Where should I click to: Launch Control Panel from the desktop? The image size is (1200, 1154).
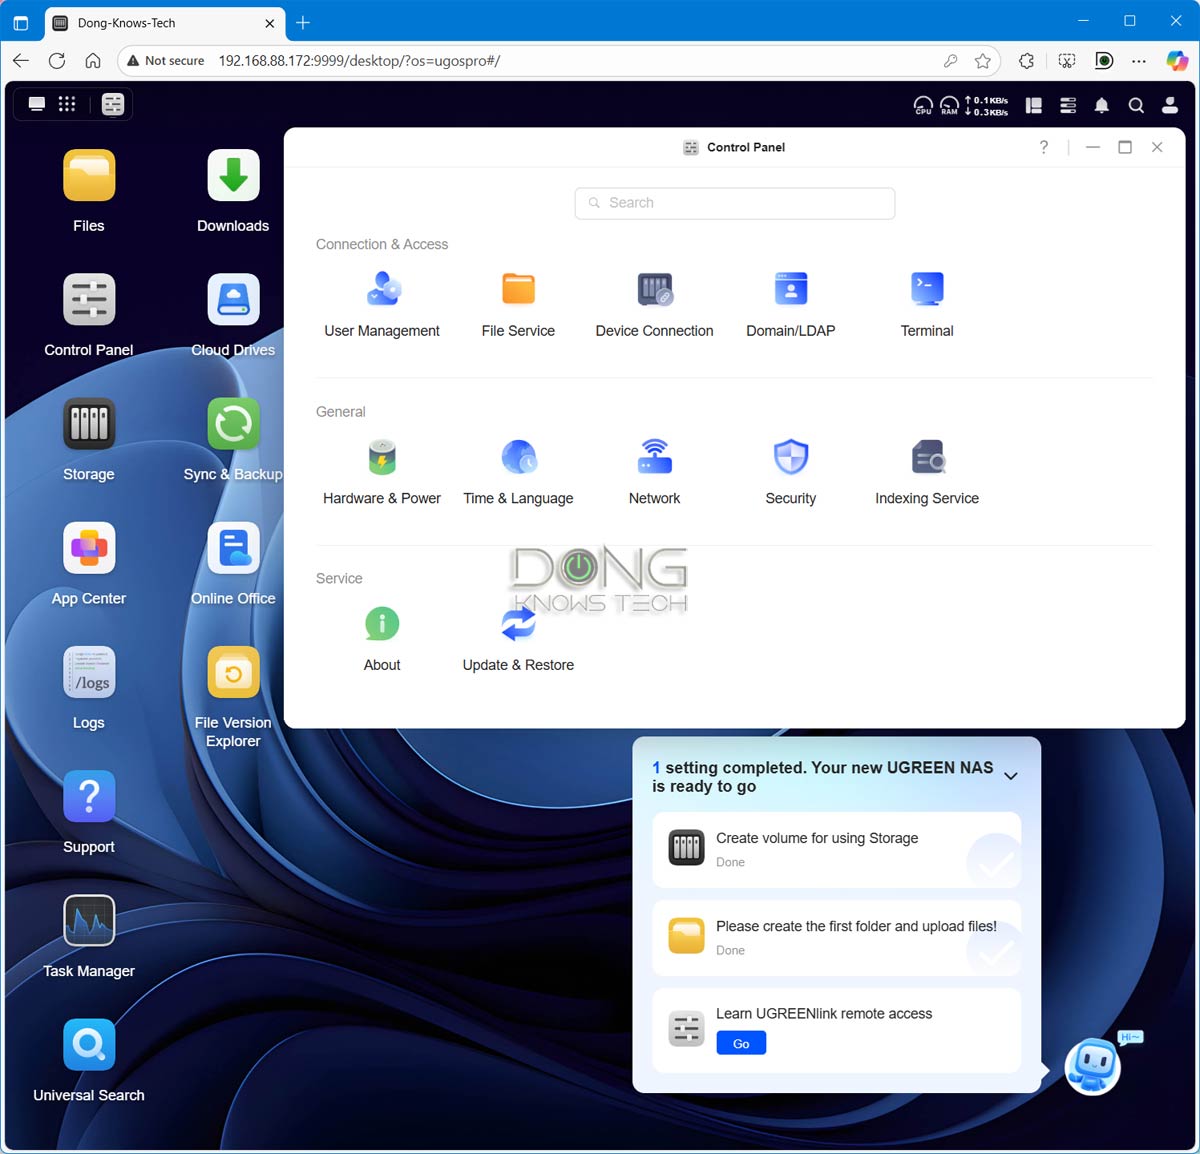[x=89, y=300]
